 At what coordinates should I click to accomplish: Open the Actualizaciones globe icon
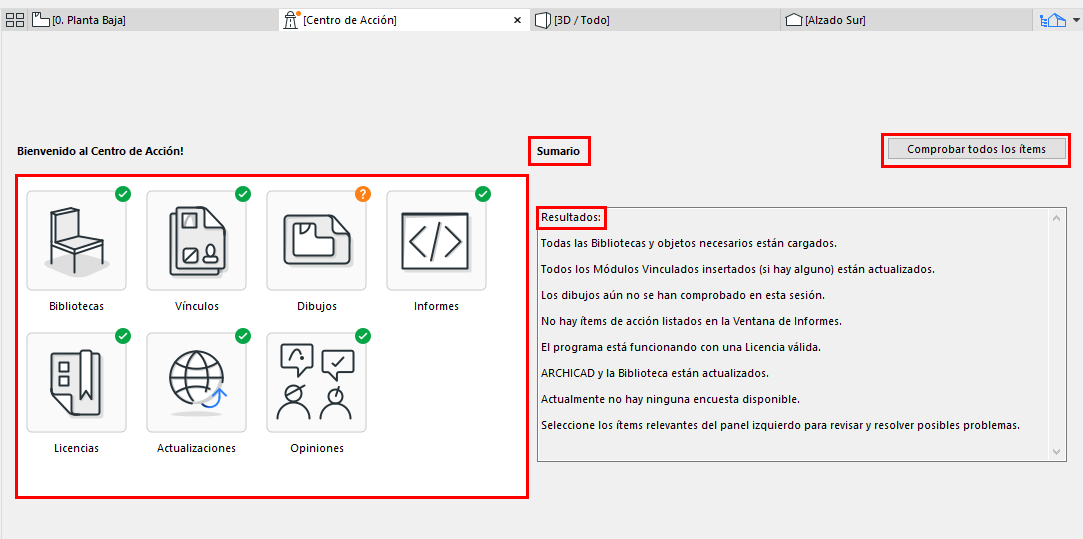tap(197, 383)
